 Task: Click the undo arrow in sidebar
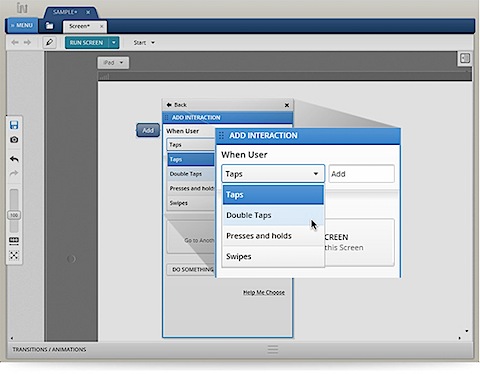(x=14, y=159)
